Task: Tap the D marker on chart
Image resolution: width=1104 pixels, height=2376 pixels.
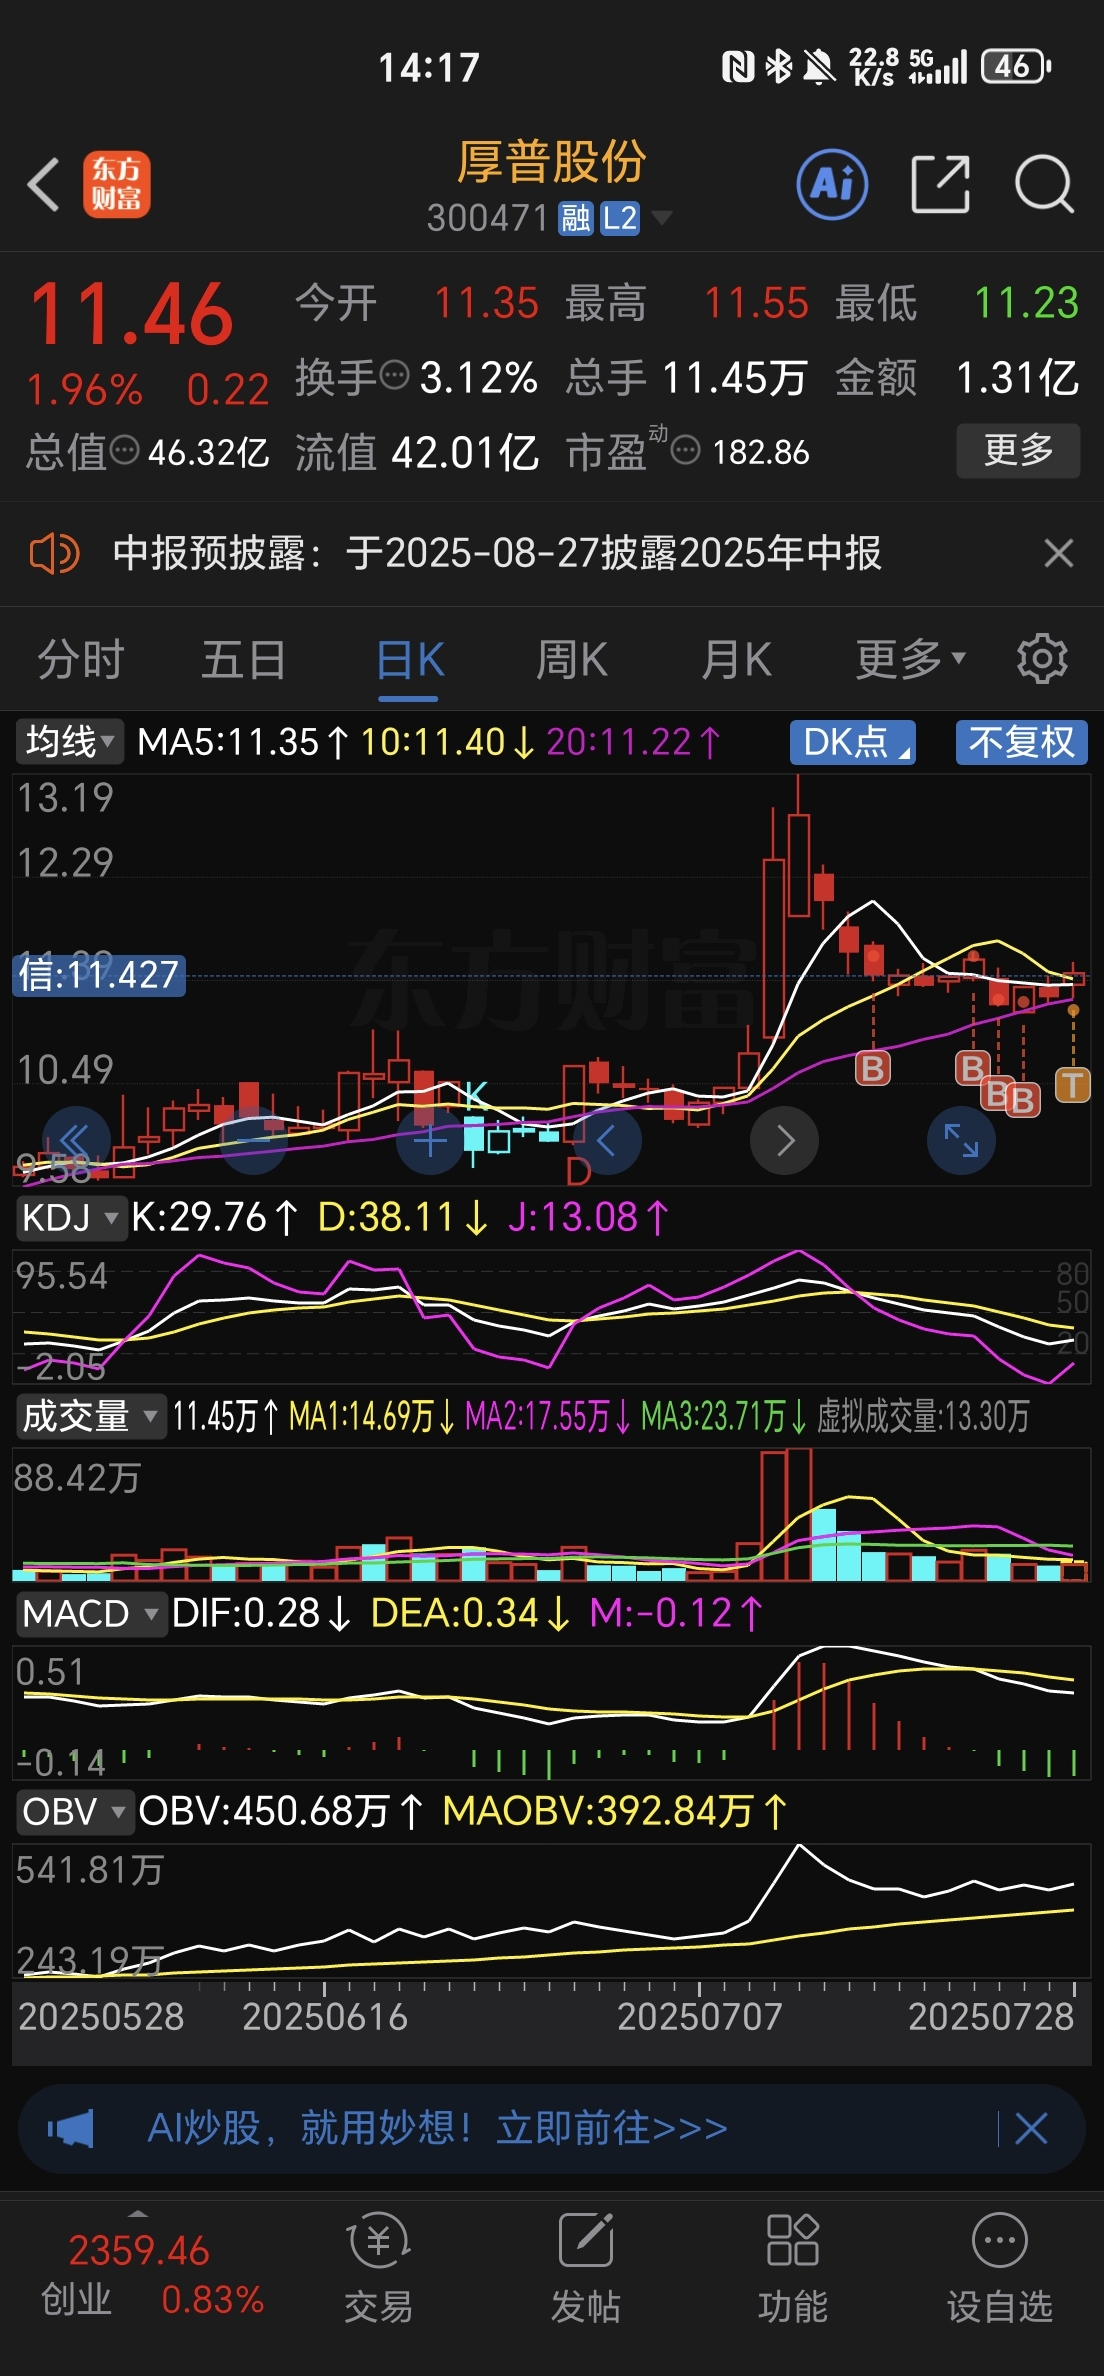Action: (x=578, y=1170)
